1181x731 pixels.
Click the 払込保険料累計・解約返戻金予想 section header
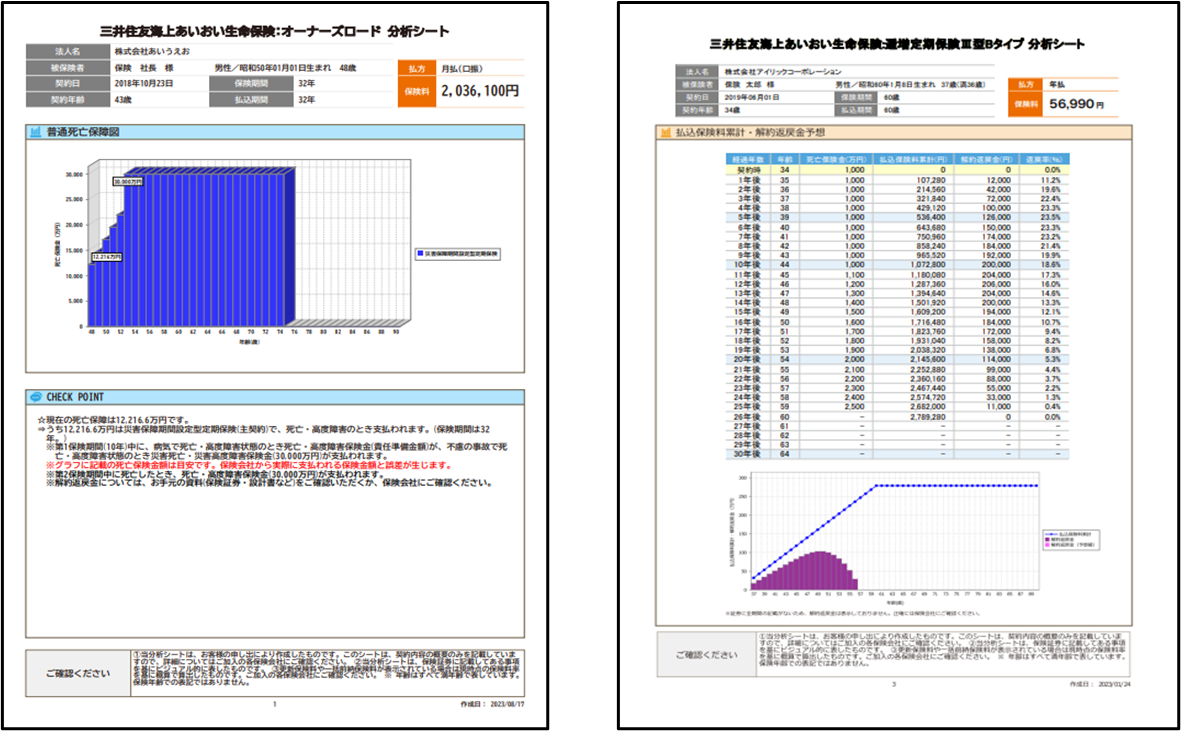coord(893,132)
